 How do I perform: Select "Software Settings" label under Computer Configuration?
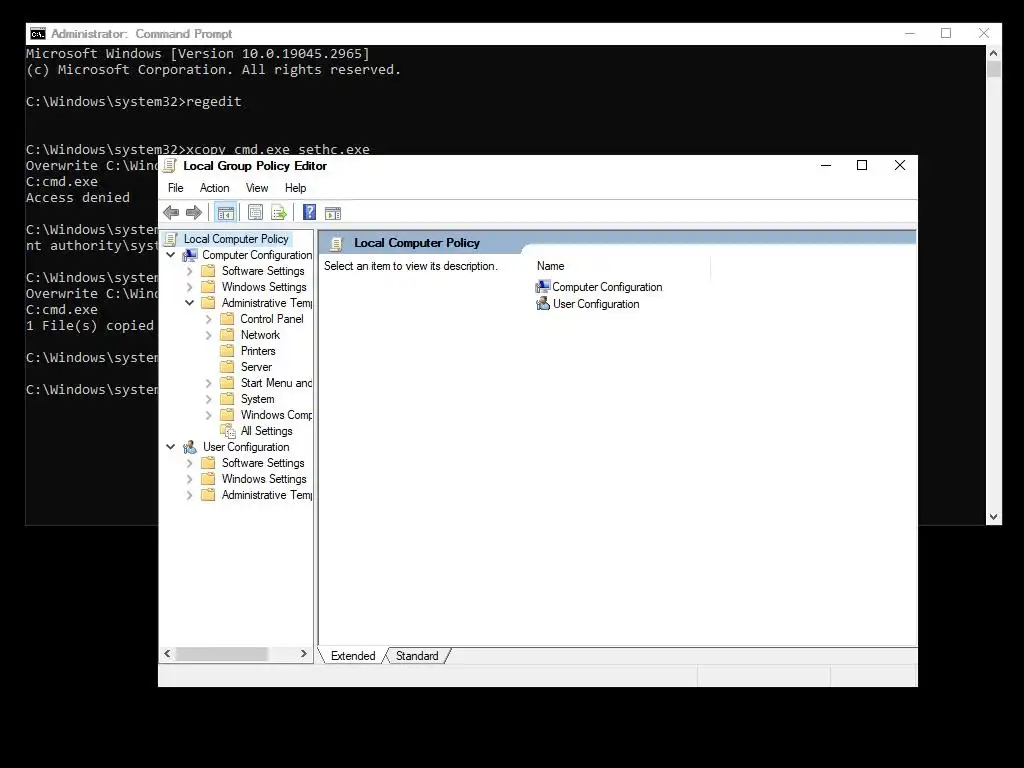coord(263,271)
